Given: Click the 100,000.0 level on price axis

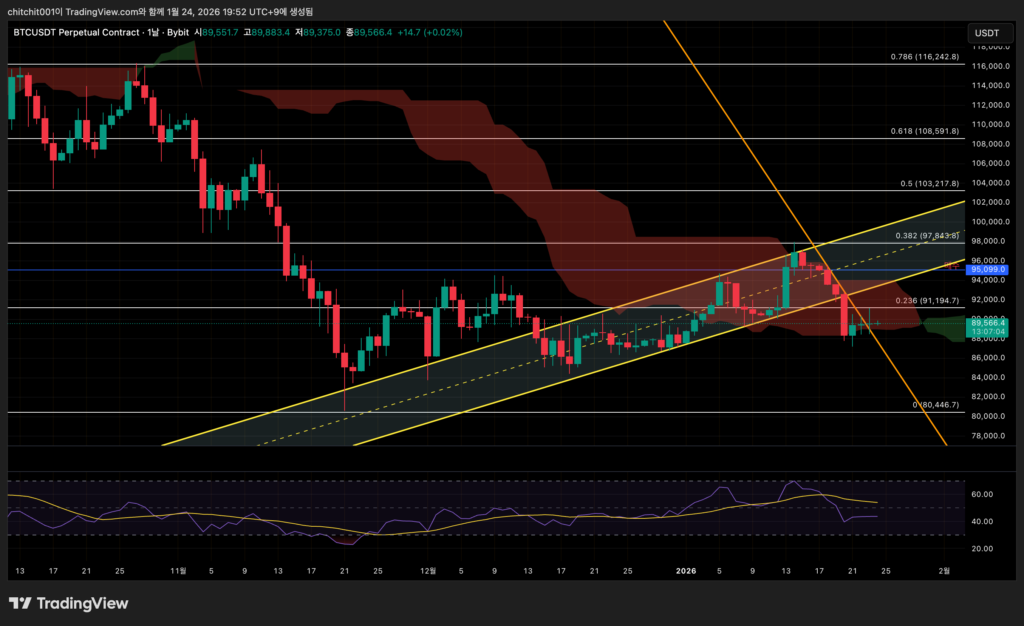Looking at the screenshot, I should (x=988, y=222).
